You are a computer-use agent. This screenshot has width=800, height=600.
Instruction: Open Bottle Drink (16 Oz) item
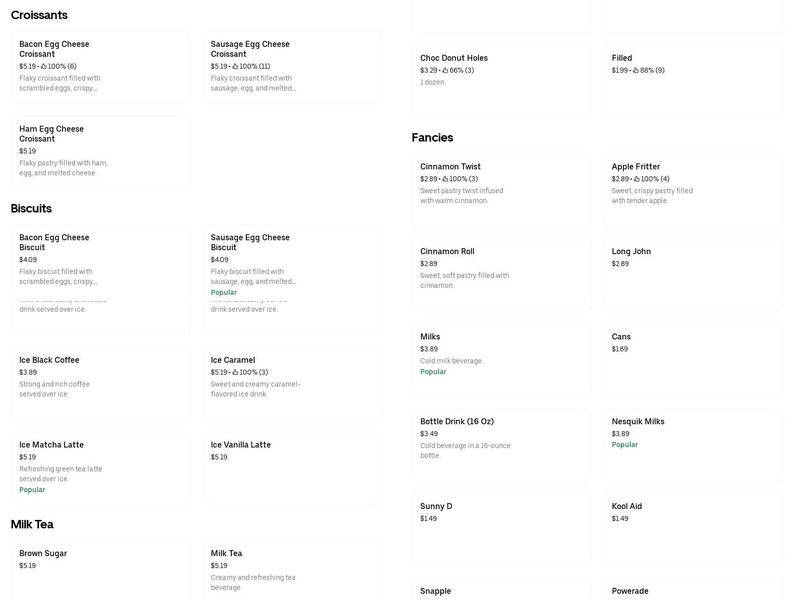click(502, 445)
